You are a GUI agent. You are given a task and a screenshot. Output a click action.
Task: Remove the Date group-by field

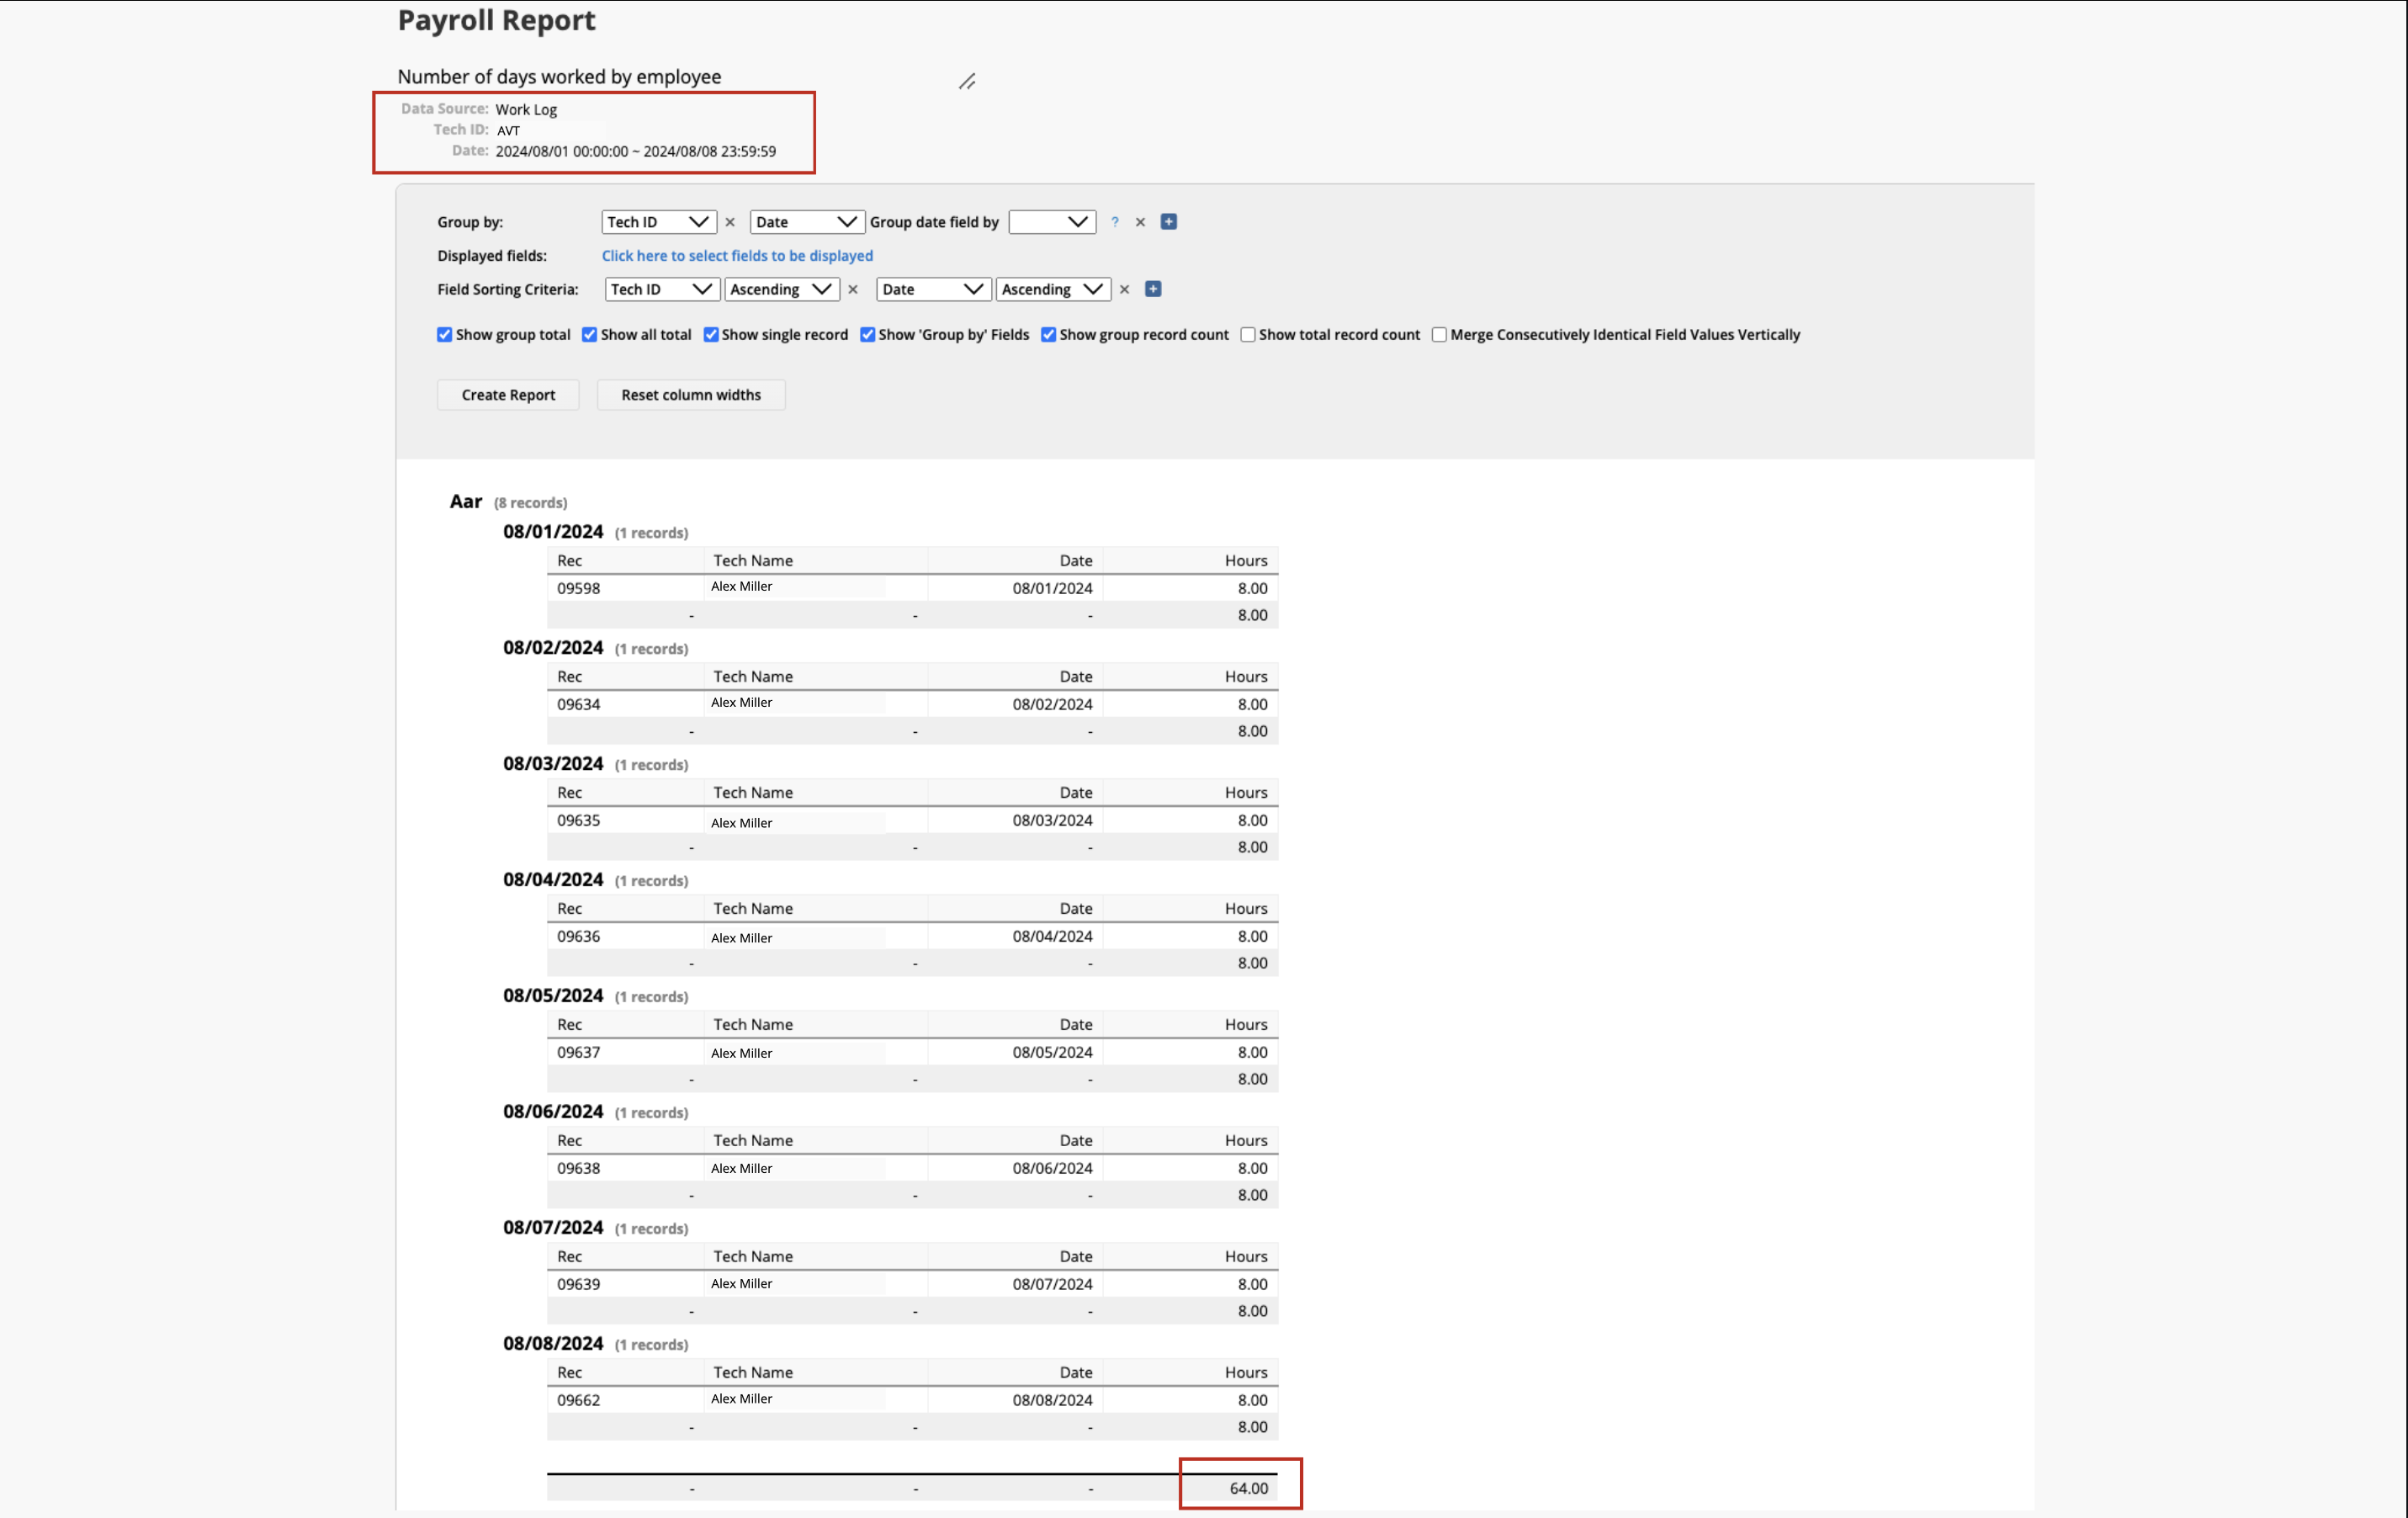tap(1140, 222)
